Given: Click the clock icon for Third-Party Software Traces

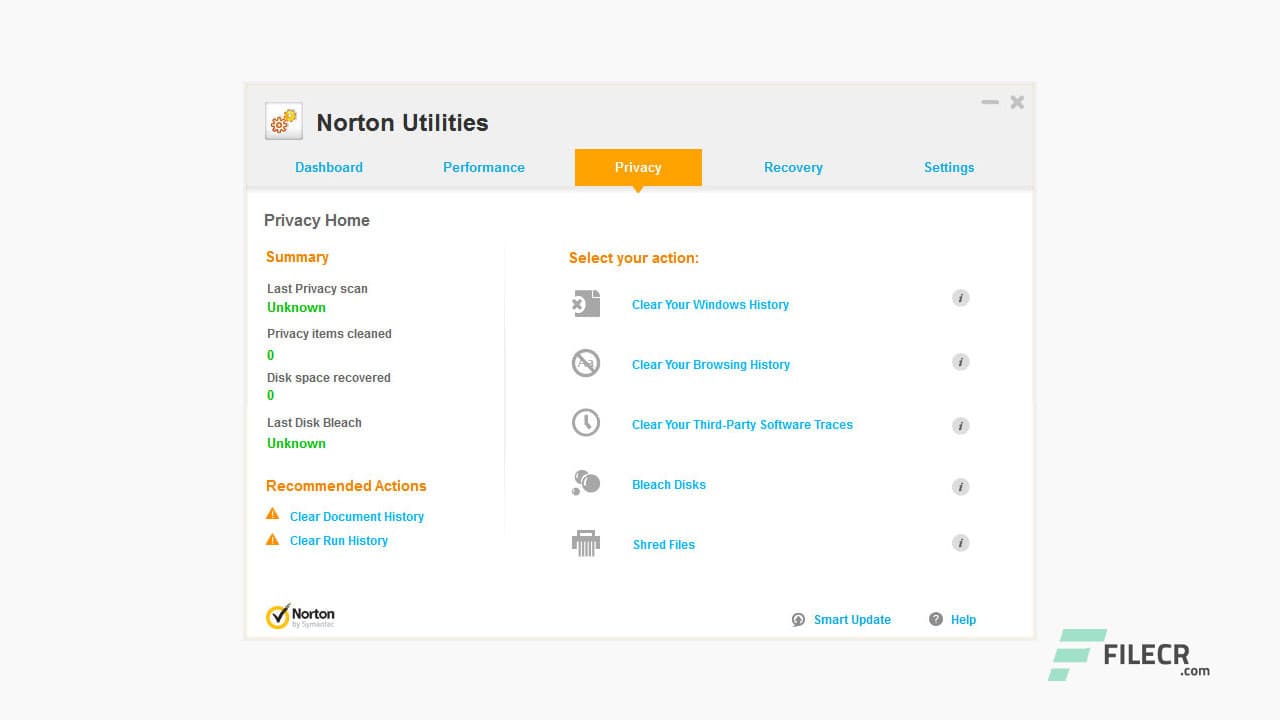Looking at the screenshot, I should coord(585,422).
